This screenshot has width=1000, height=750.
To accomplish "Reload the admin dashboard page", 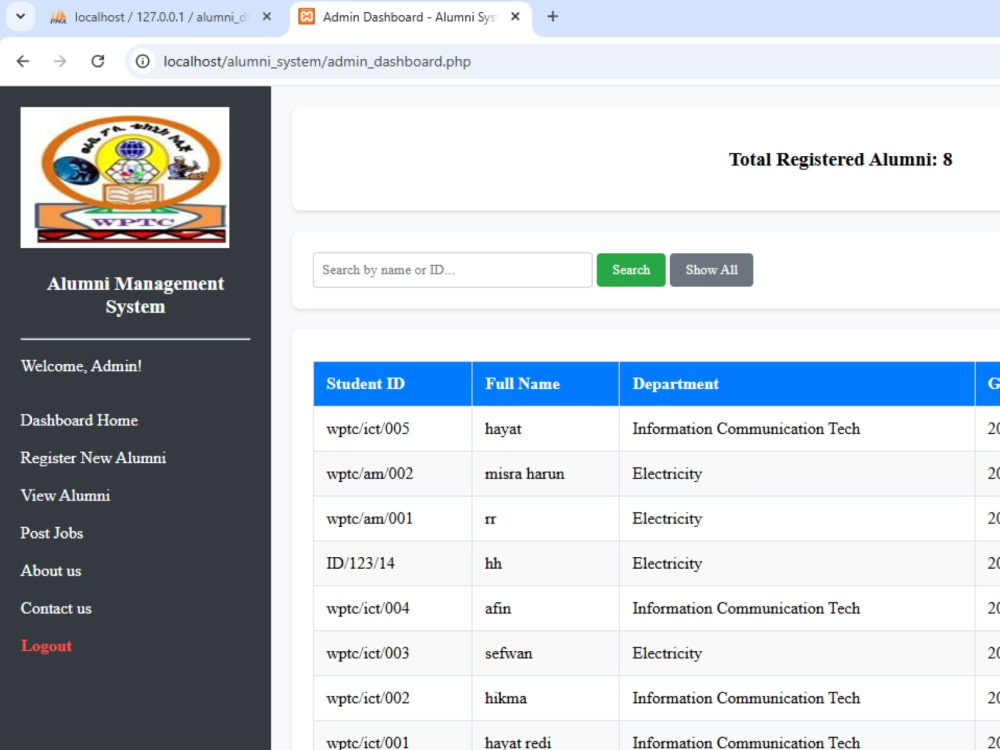I will click(98, 61).
